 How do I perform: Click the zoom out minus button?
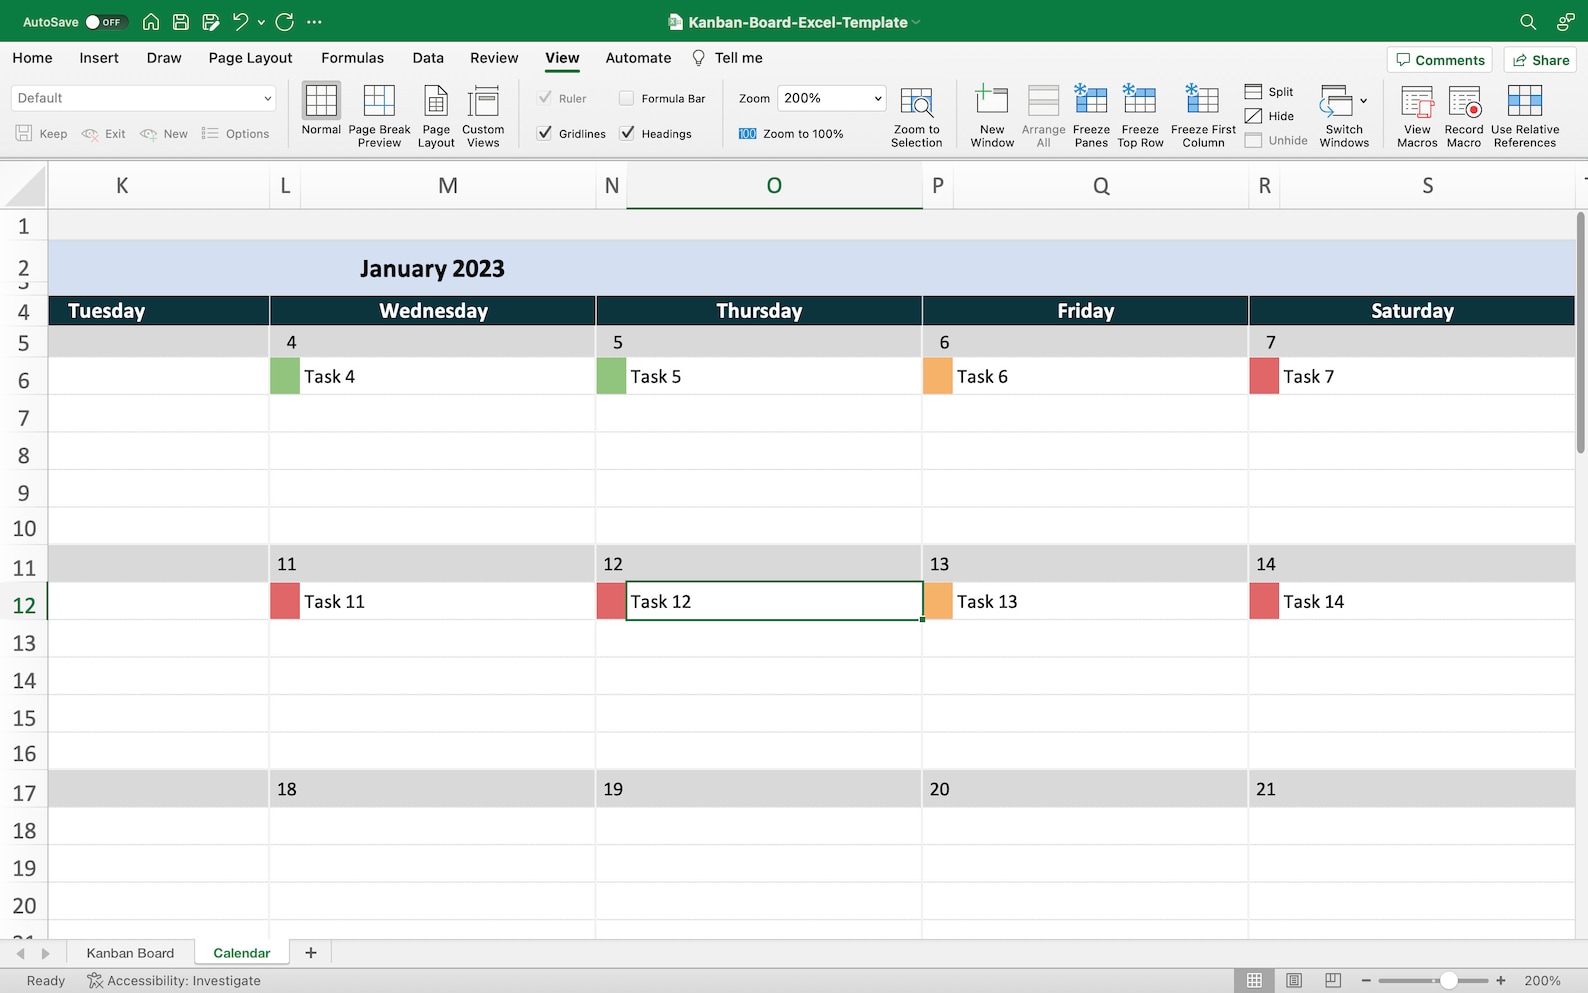click(1366, 980)
